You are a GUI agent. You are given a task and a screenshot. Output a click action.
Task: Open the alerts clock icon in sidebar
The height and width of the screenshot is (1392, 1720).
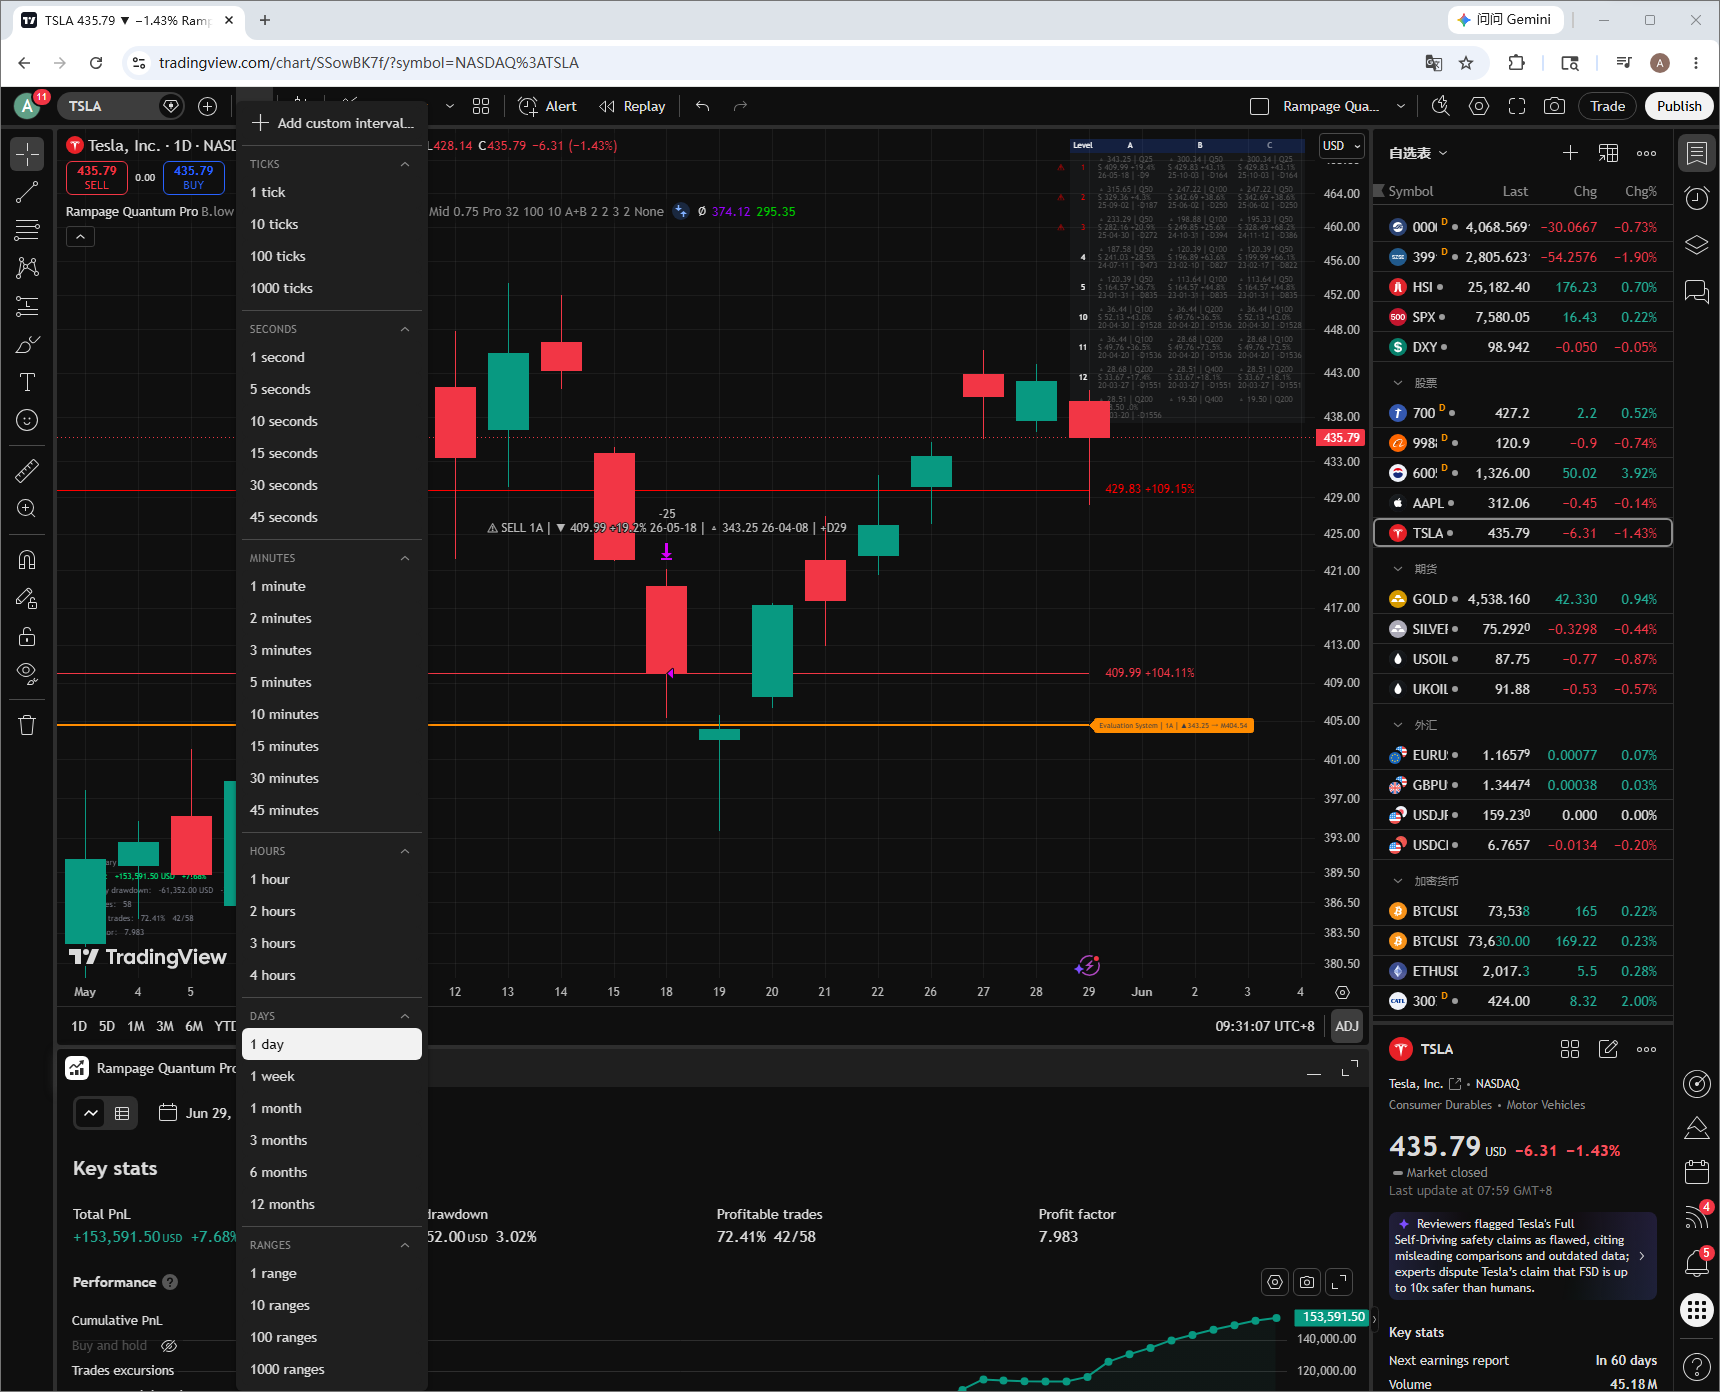(x=1697, y=198)
